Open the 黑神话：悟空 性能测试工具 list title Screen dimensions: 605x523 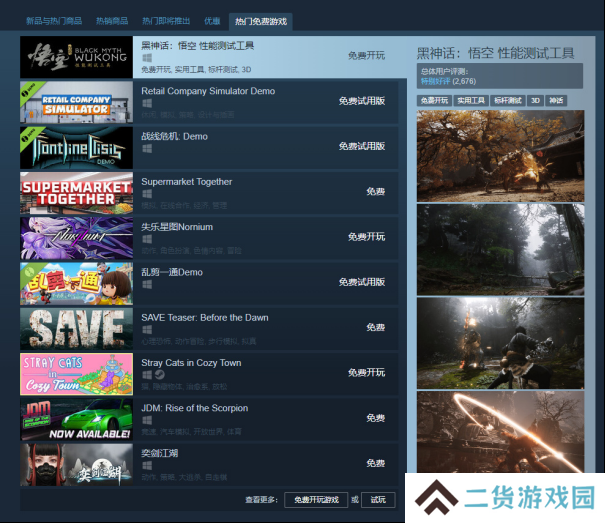198,46
